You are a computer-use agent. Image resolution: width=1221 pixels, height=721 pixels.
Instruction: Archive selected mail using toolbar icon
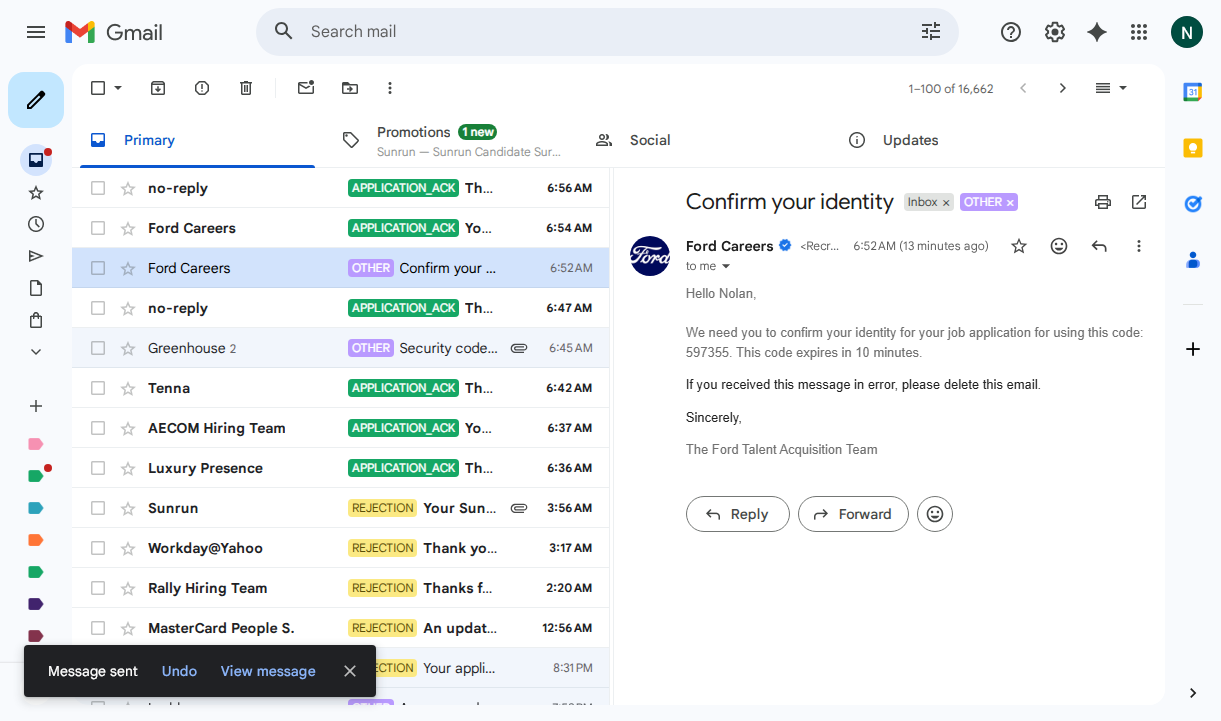(158, 88)
